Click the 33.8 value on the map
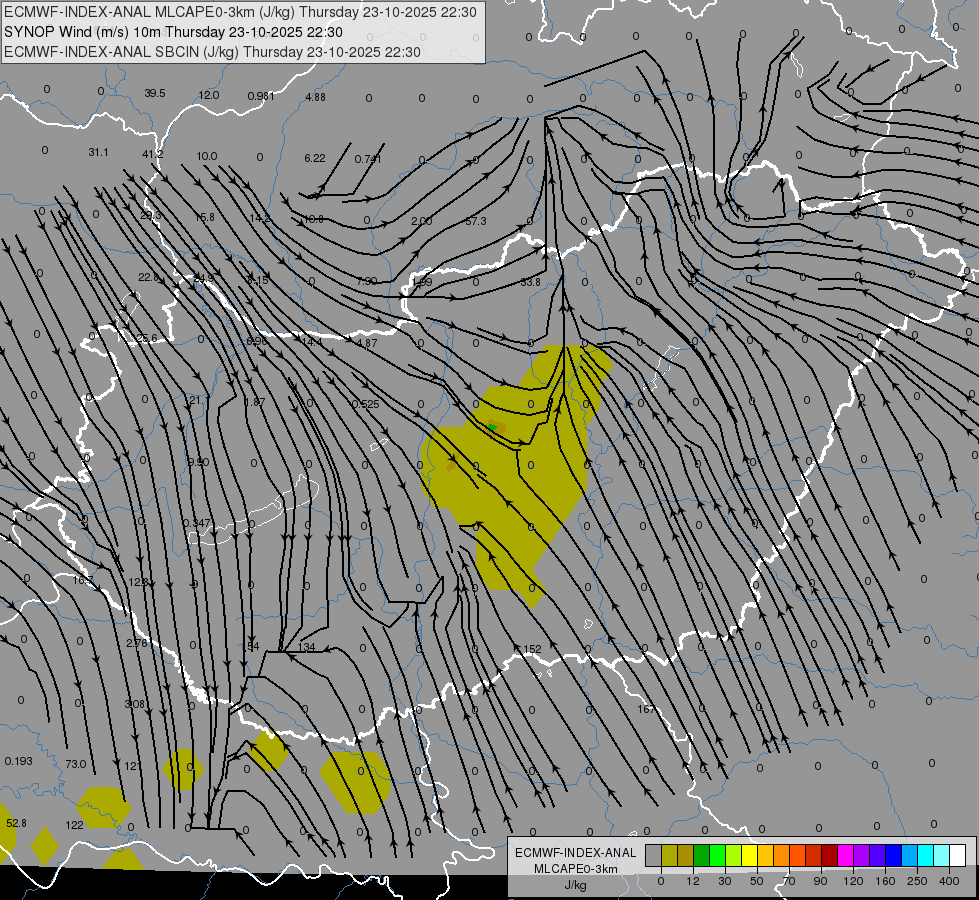The height and width of the screenshot is (900, 979). click(530, 282)
